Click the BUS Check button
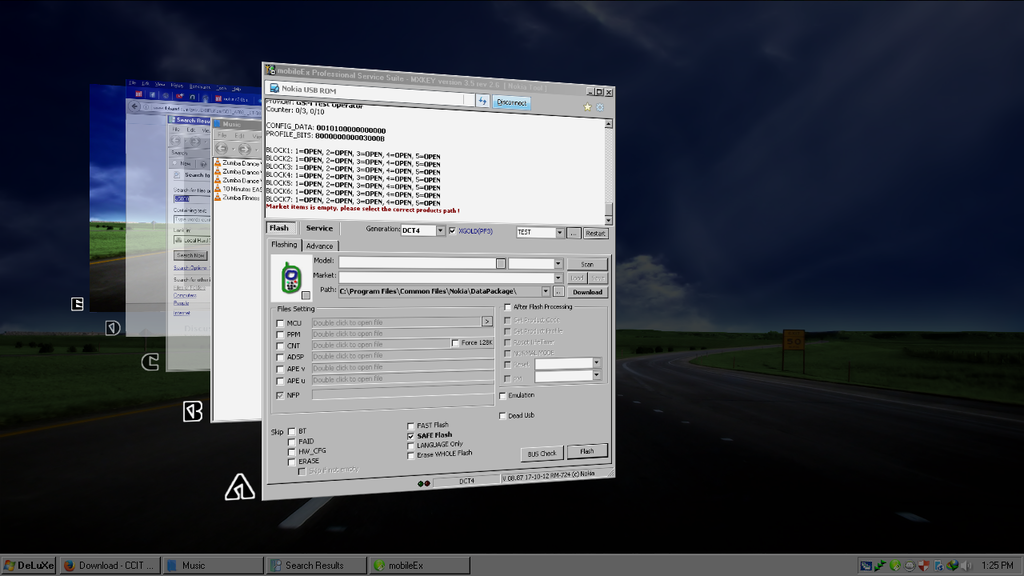The height and width of the screenshot is (576, 1024). point(542,453)
